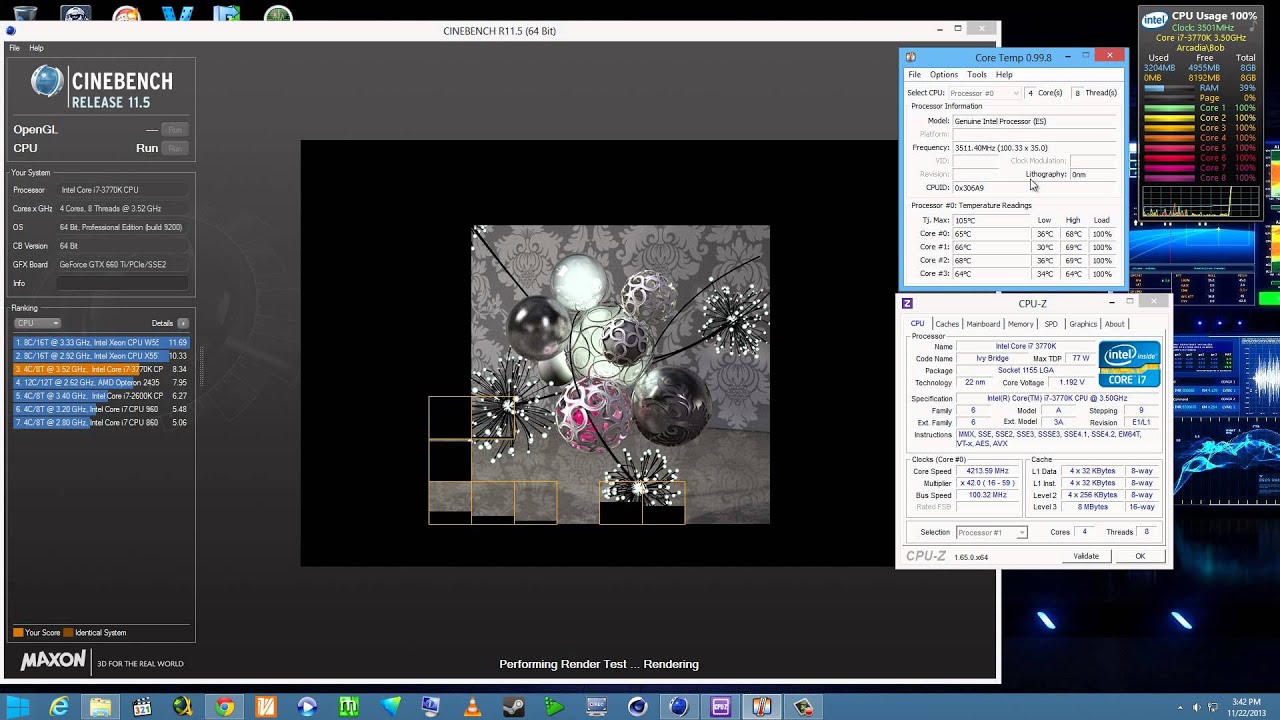Switch to Caches tab in CPU-Z
Screen dimensions: 1280x720
click(947, 324)
